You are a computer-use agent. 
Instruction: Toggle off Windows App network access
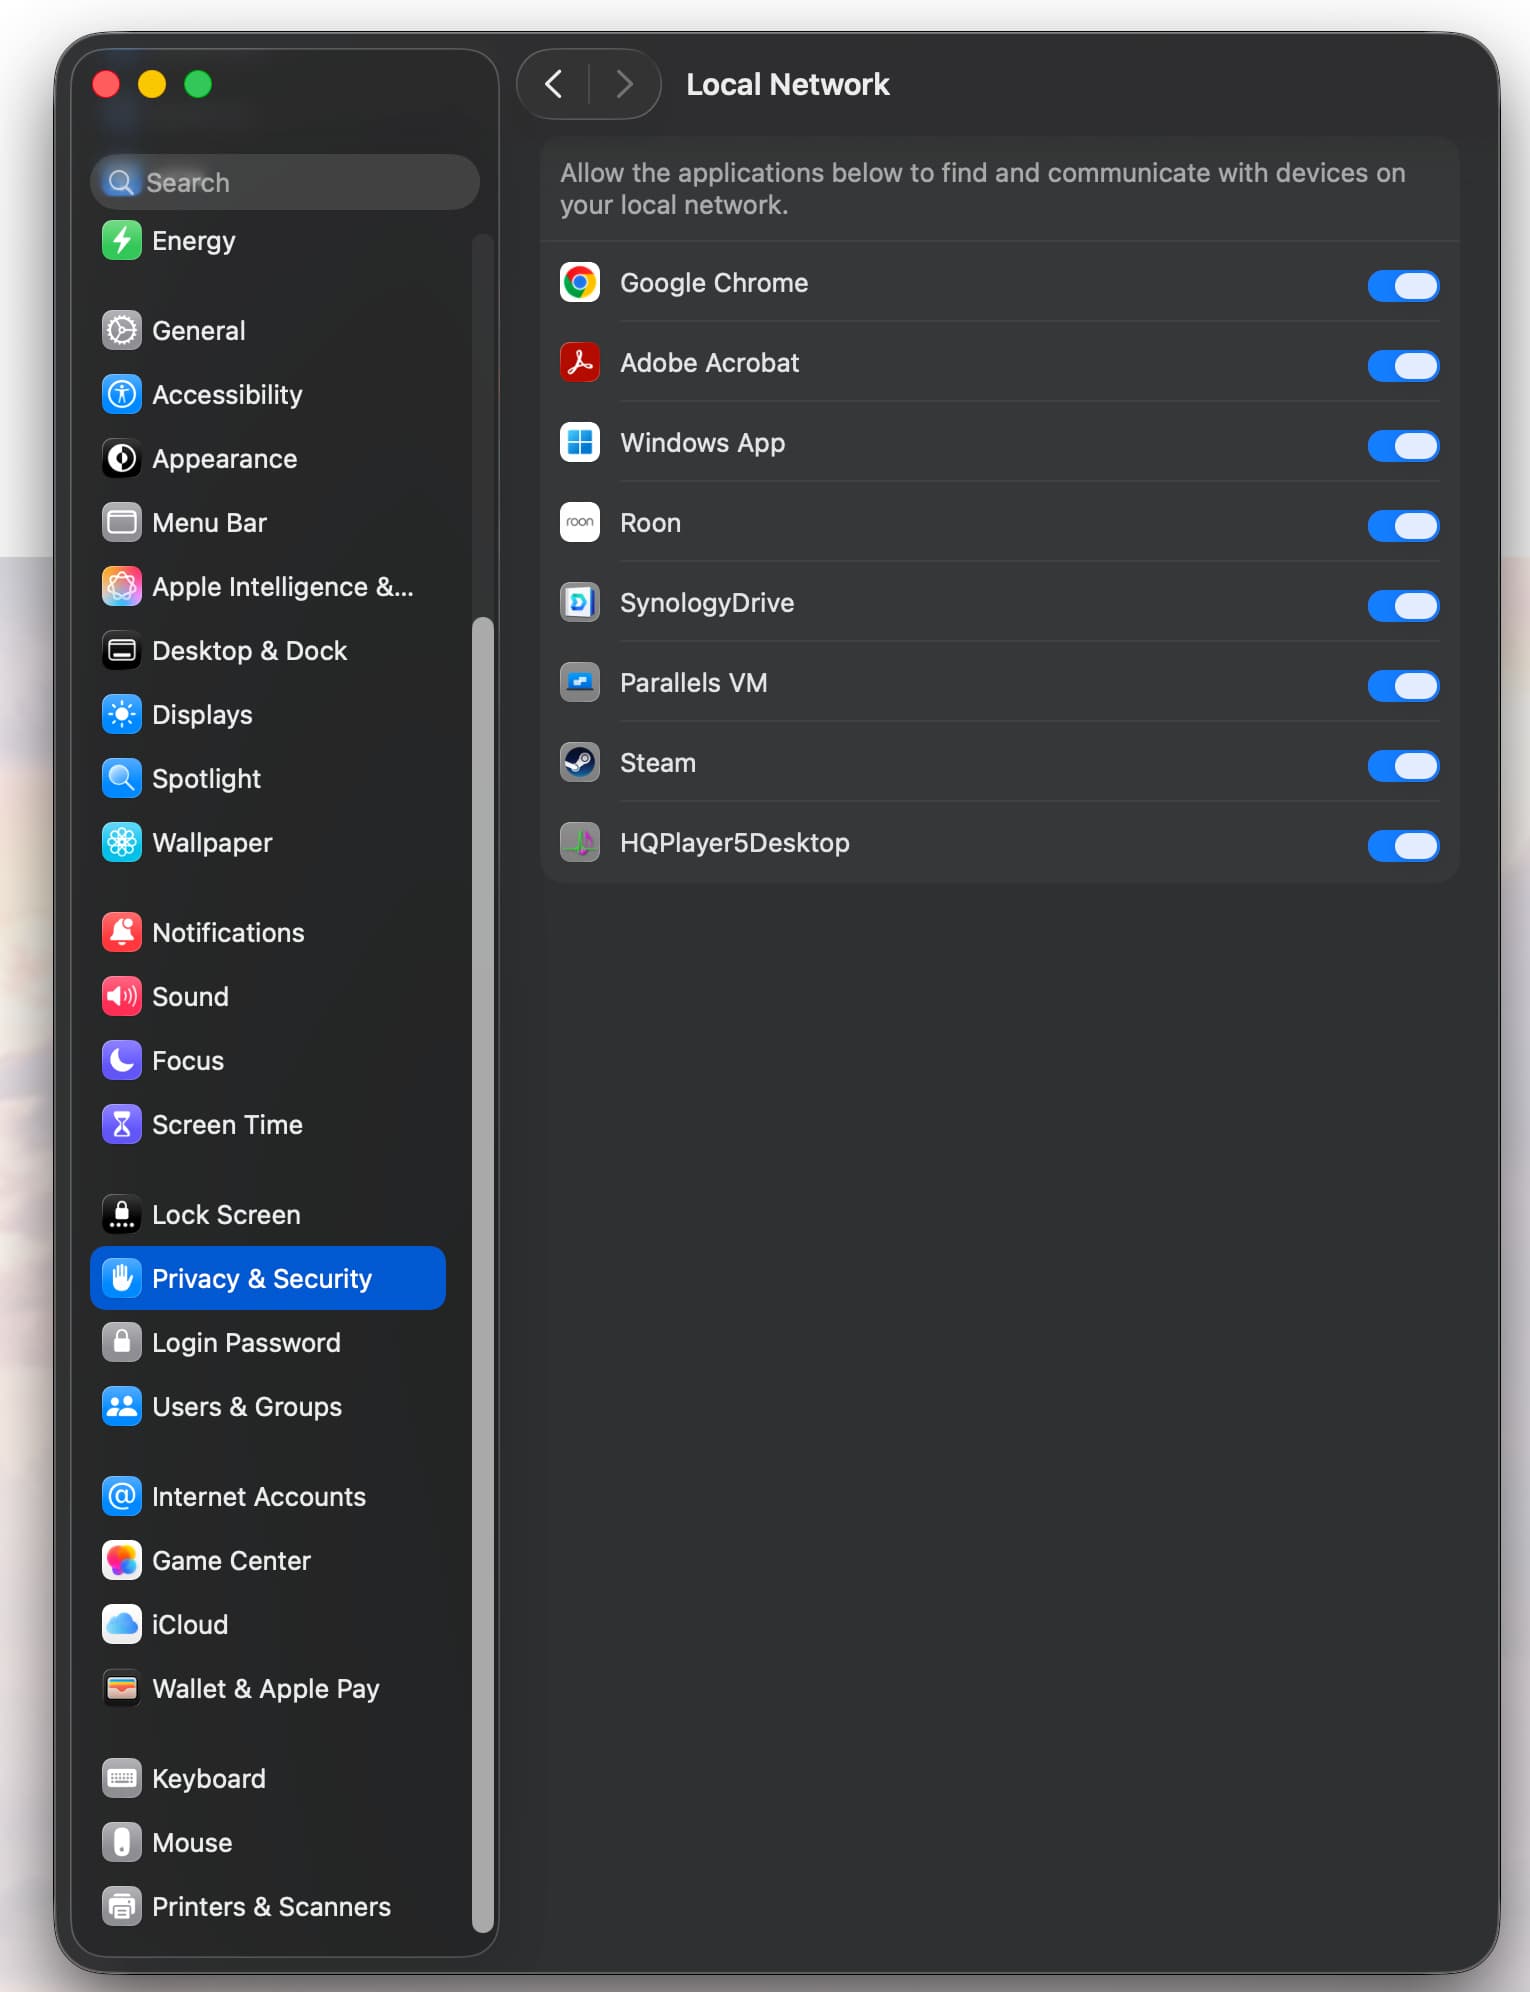click(1402, 446)
